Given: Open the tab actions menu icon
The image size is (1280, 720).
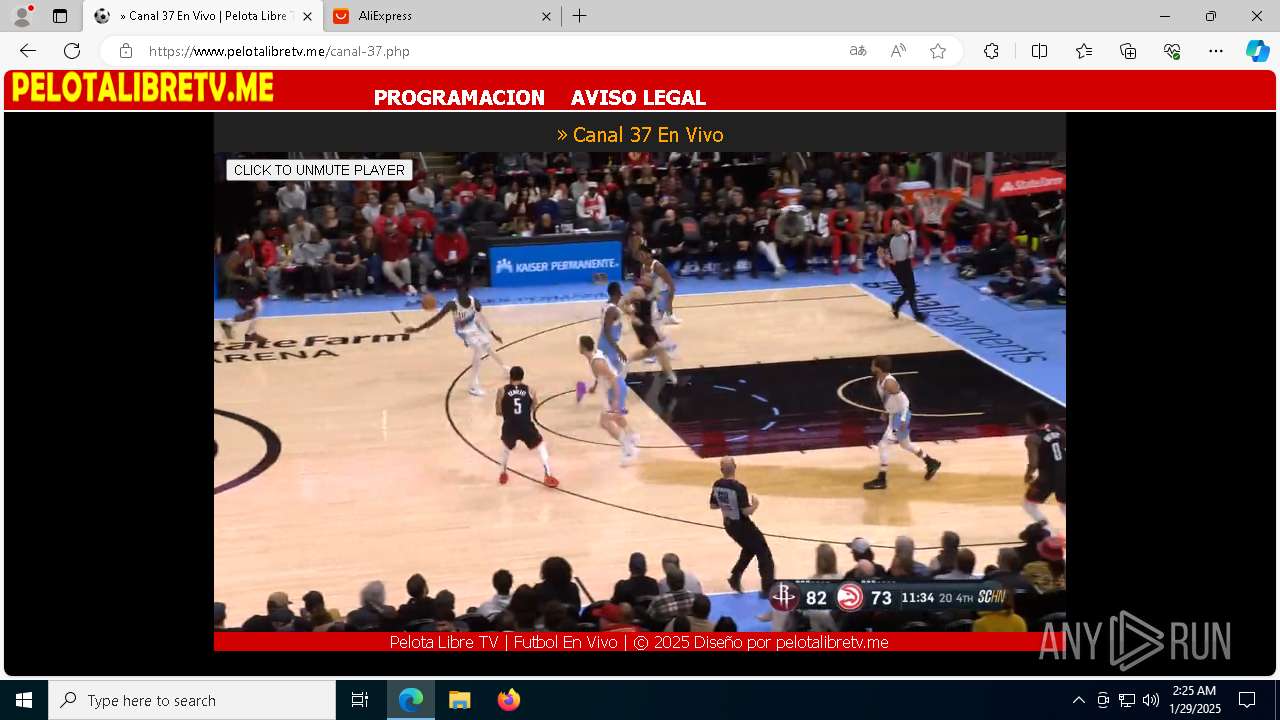Looking at the screenshot, I should coord(60,16).
